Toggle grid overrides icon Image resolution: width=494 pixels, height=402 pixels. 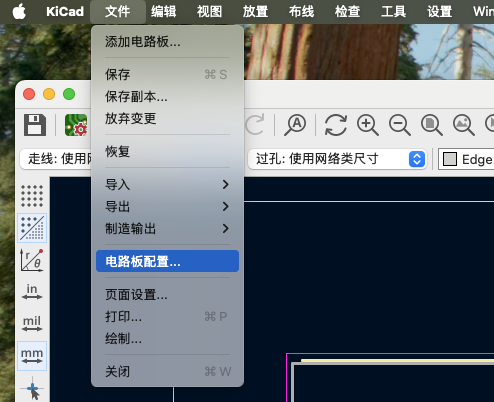[32, 228]
